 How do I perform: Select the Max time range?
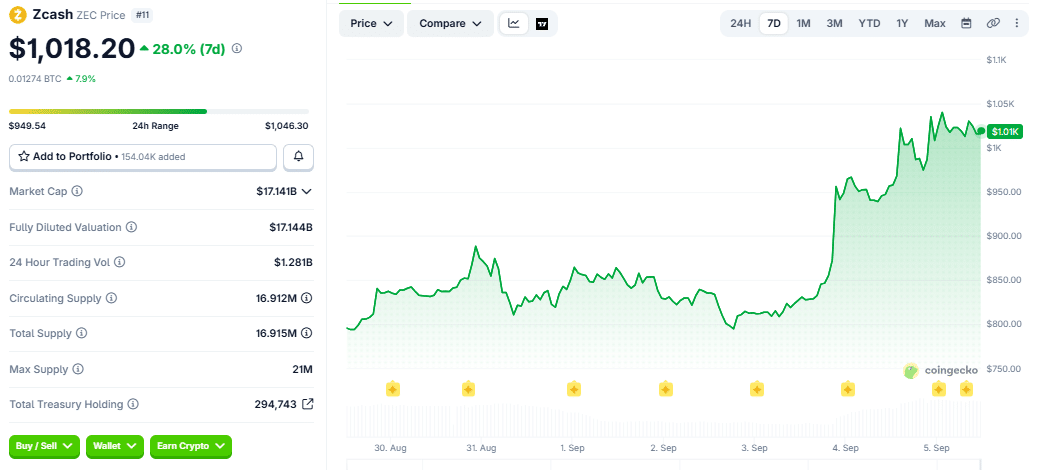pyautogui.click(x=935, y=23)
